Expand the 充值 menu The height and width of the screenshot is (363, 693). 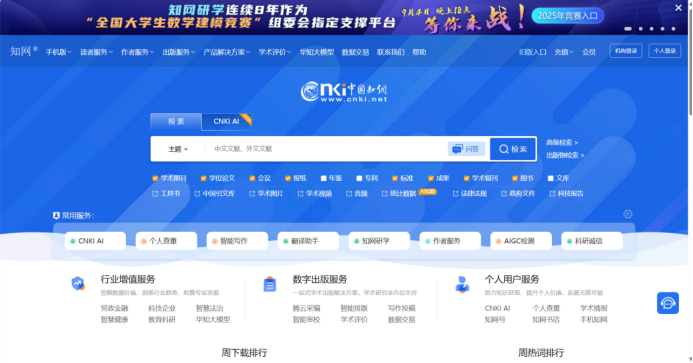click(x=564, y=52)
